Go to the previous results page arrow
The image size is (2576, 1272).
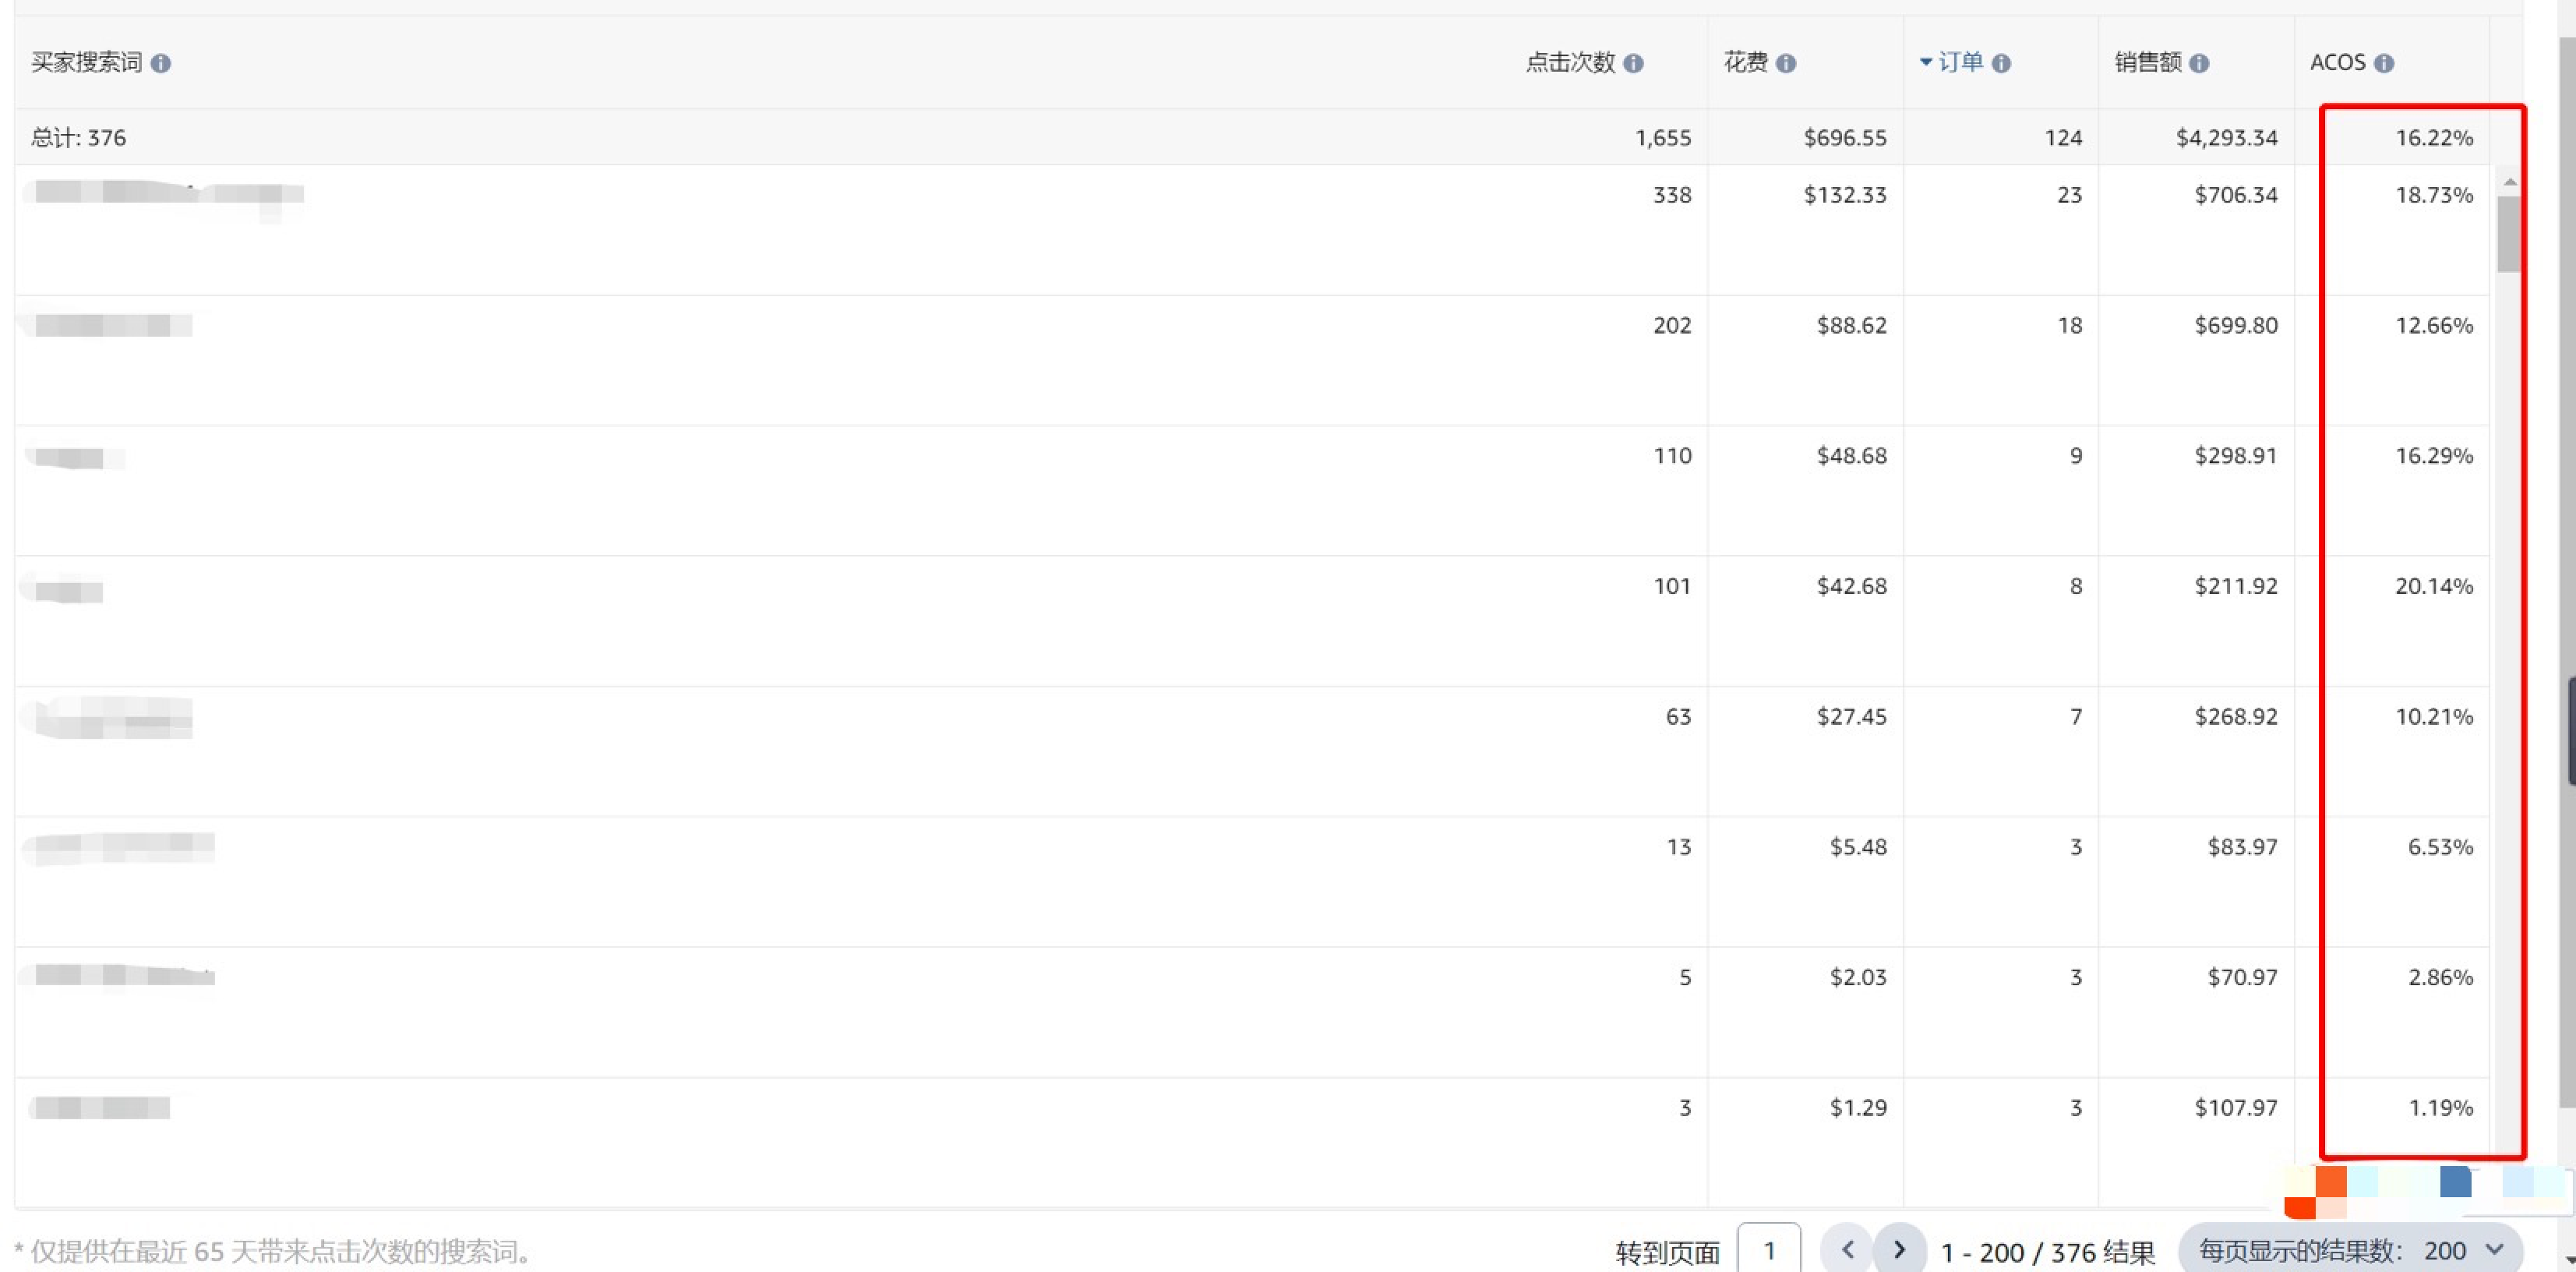click(1847, 1250)
